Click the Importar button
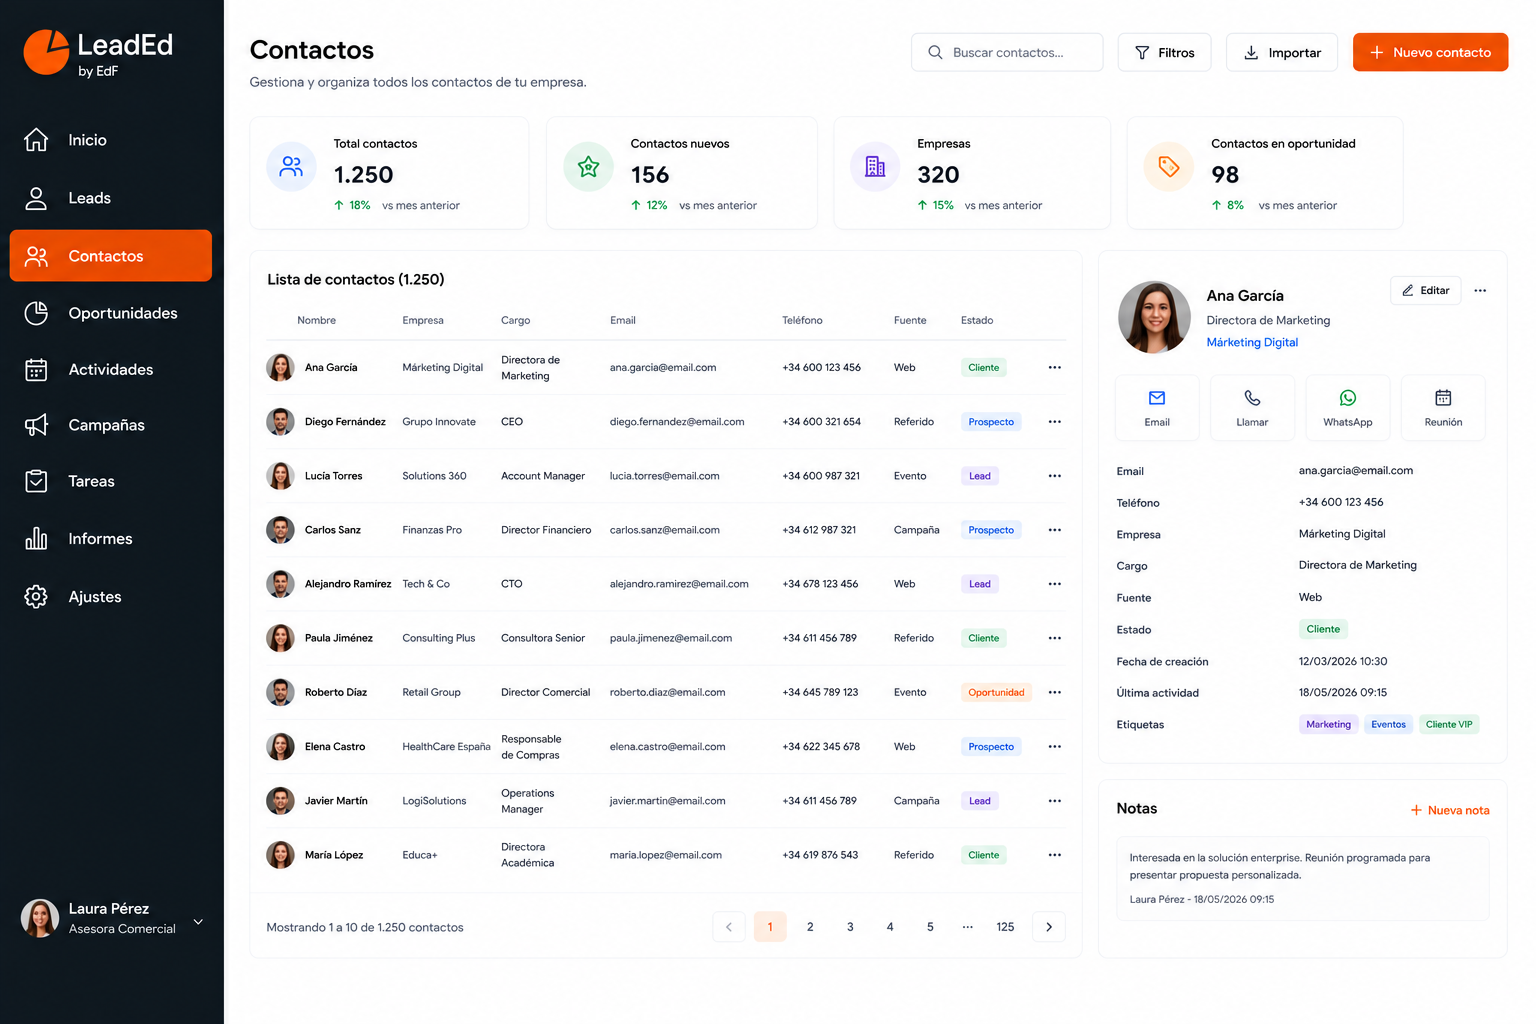 [x=1282, y=52]
